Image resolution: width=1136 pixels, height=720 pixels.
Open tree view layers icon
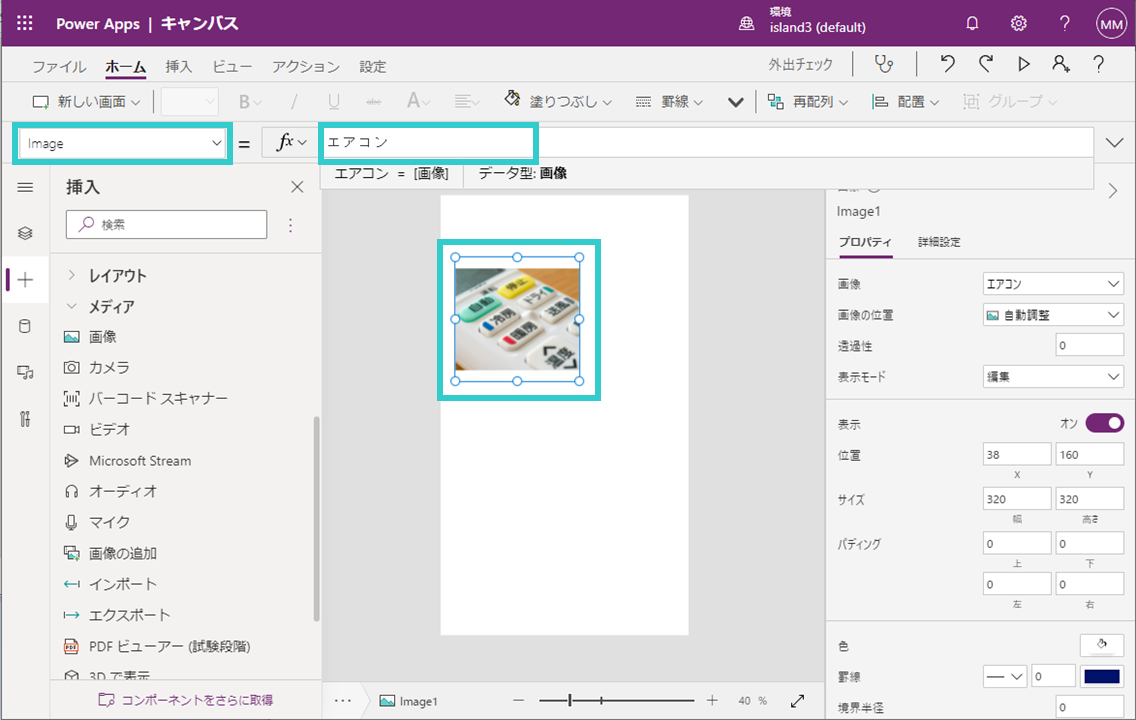[x=25, y=233]
